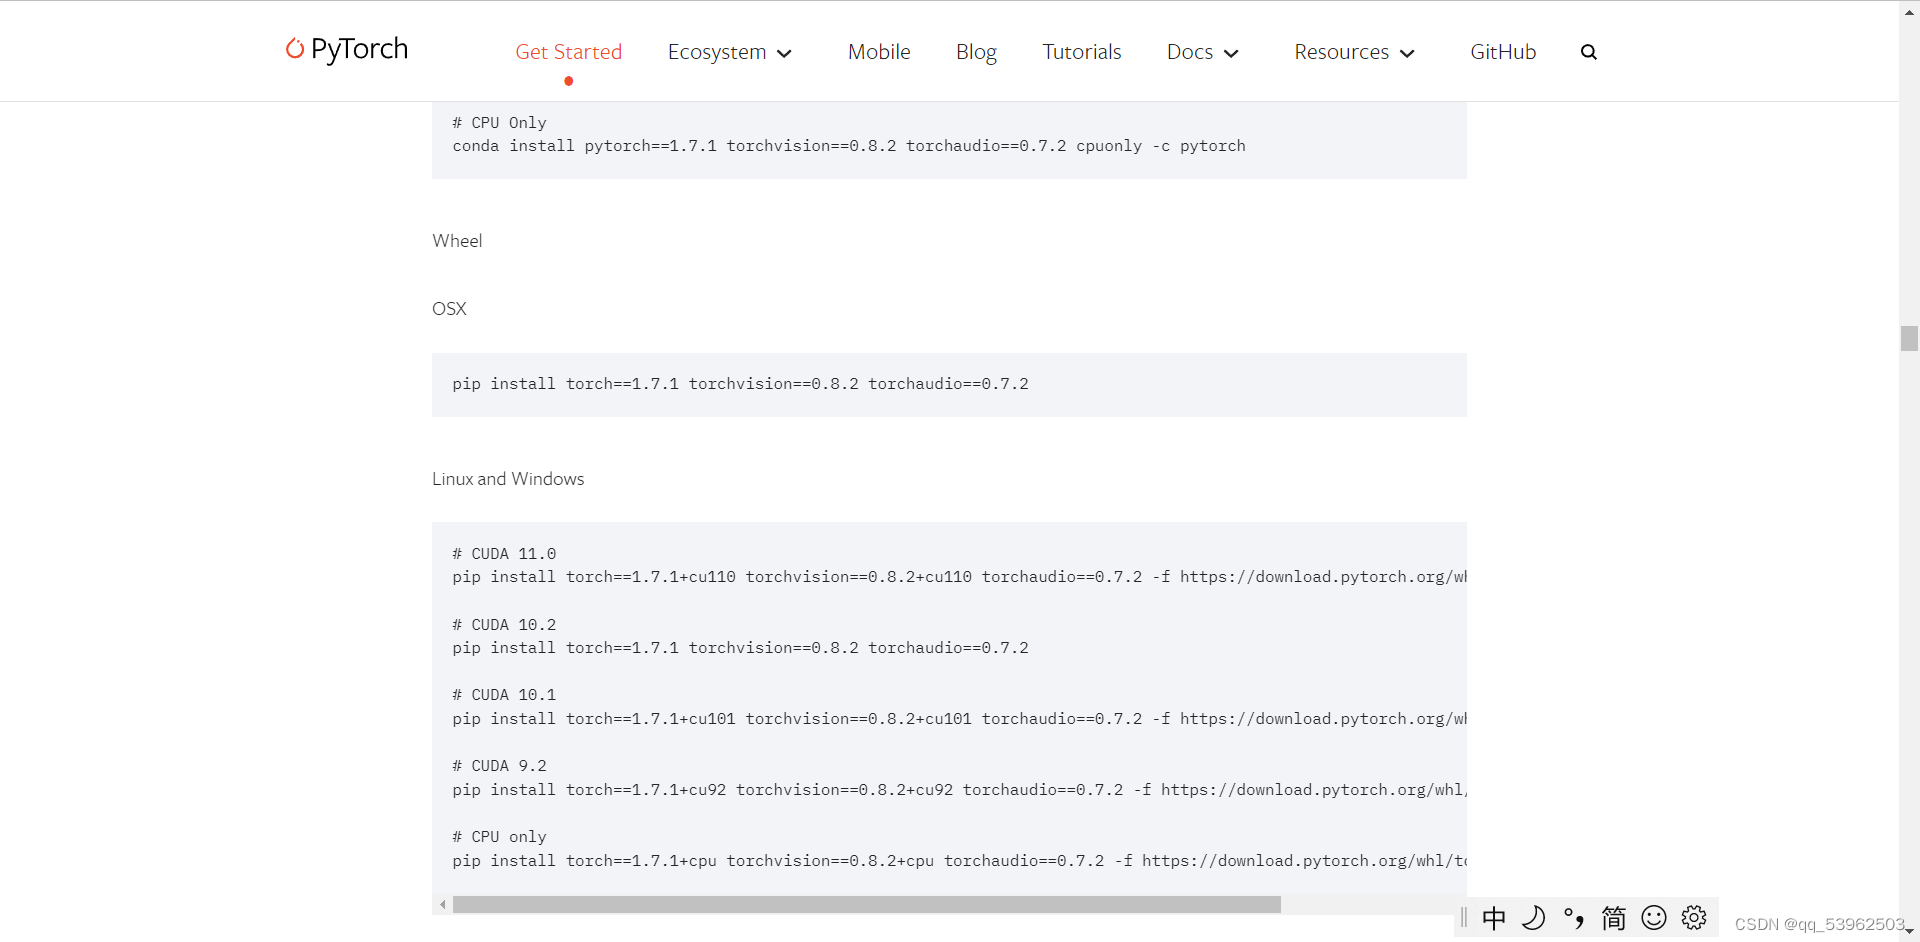Image resolution: width=1920 pixels, height=942 pixels.
Task: Open the Blog link
Action: (976, 52)
